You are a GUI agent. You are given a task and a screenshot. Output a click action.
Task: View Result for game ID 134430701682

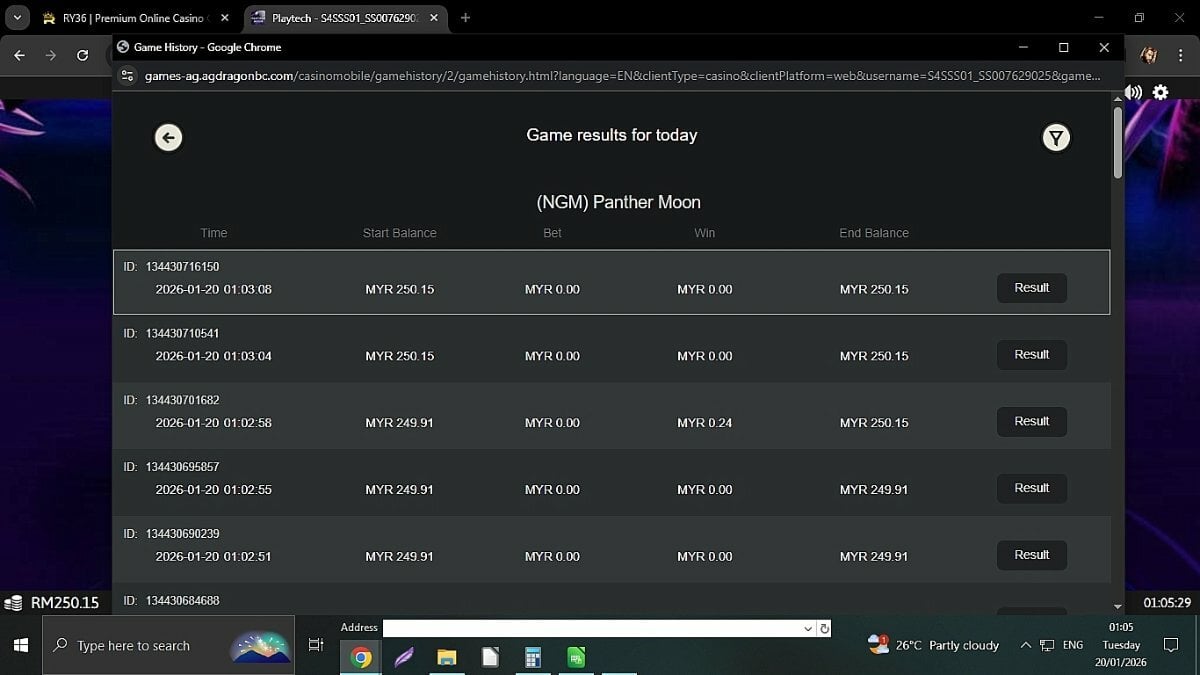[1031, 422]
